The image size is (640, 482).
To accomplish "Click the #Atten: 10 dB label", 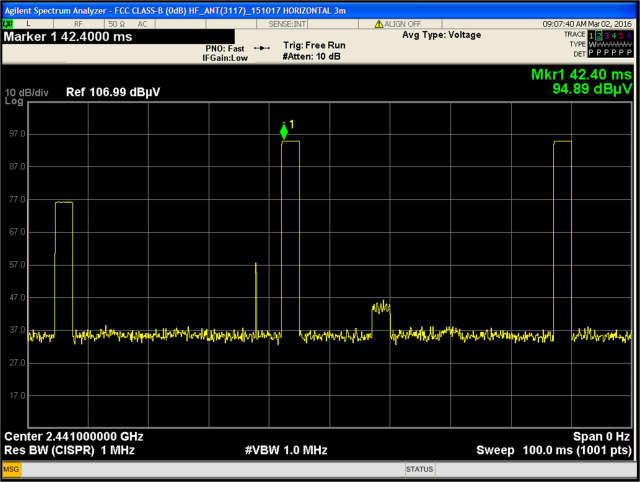I will (x=311, y=56).
